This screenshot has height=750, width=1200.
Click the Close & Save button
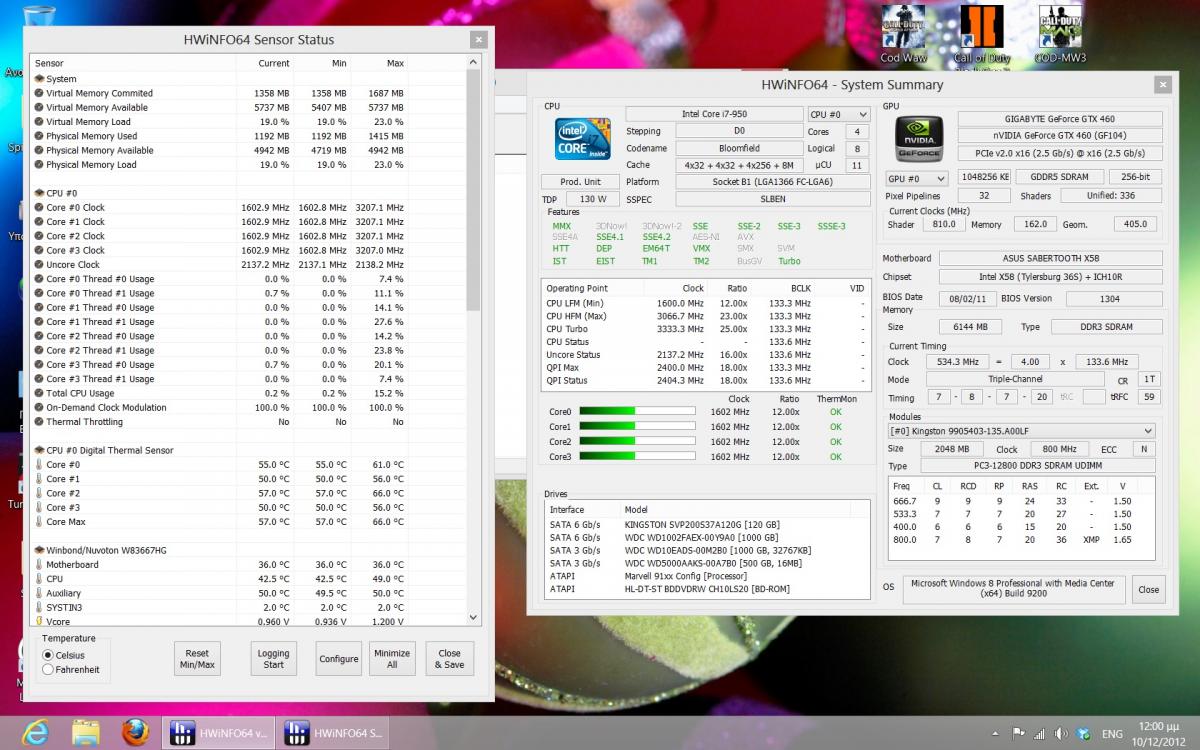coord(450,659)
